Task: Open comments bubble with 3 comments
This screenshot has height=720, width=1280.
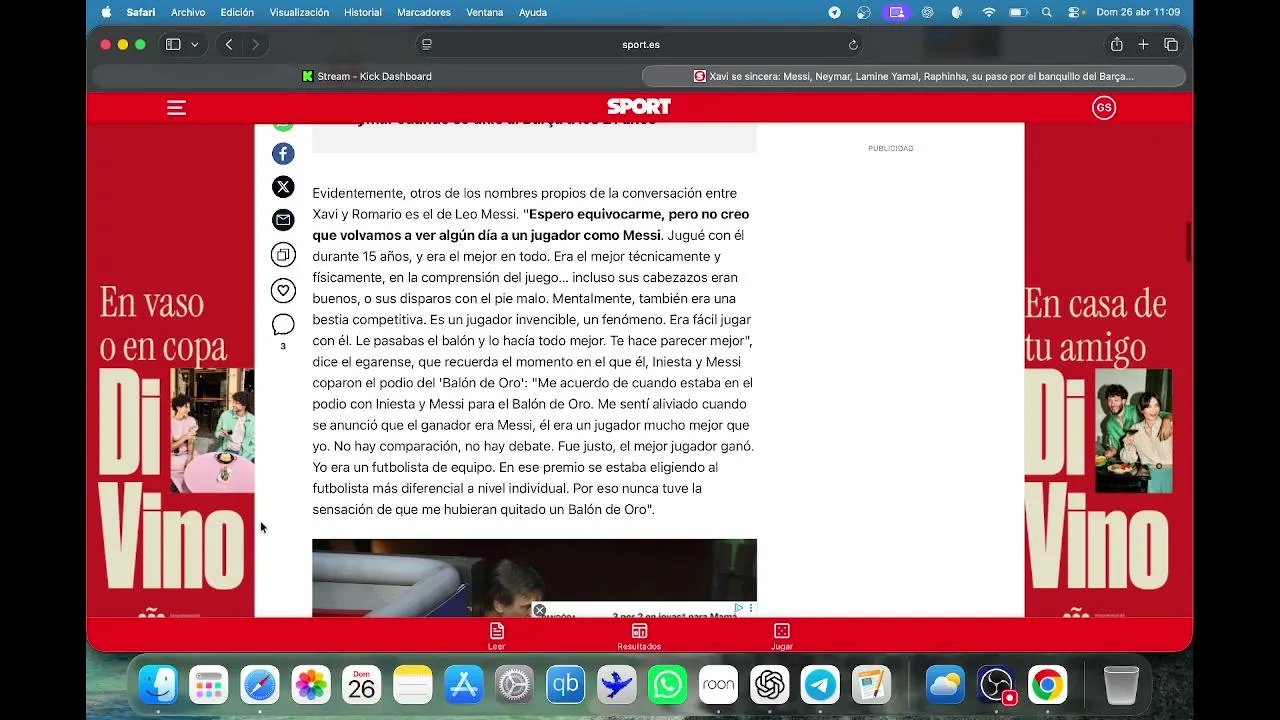Action: (x=283, y=325)
